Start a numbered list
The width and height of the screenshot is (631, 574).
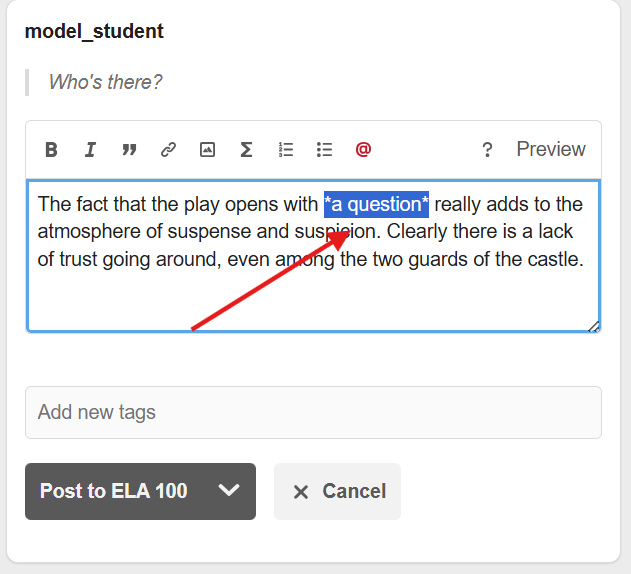[286, 150]
